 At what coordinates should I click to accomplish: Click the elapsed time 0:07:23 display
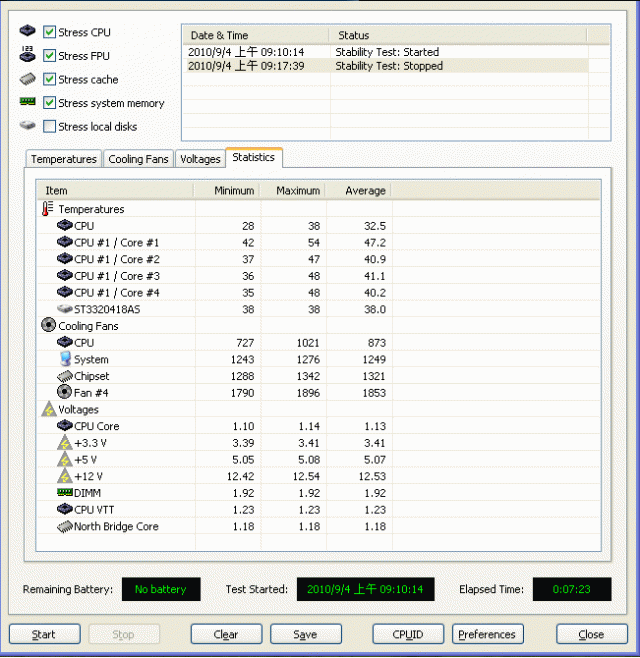click(572, 589)
